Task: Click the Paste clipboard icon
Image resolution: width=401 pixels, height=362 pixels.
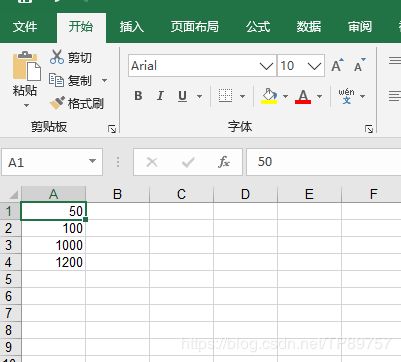Action: tap(26, 66)
